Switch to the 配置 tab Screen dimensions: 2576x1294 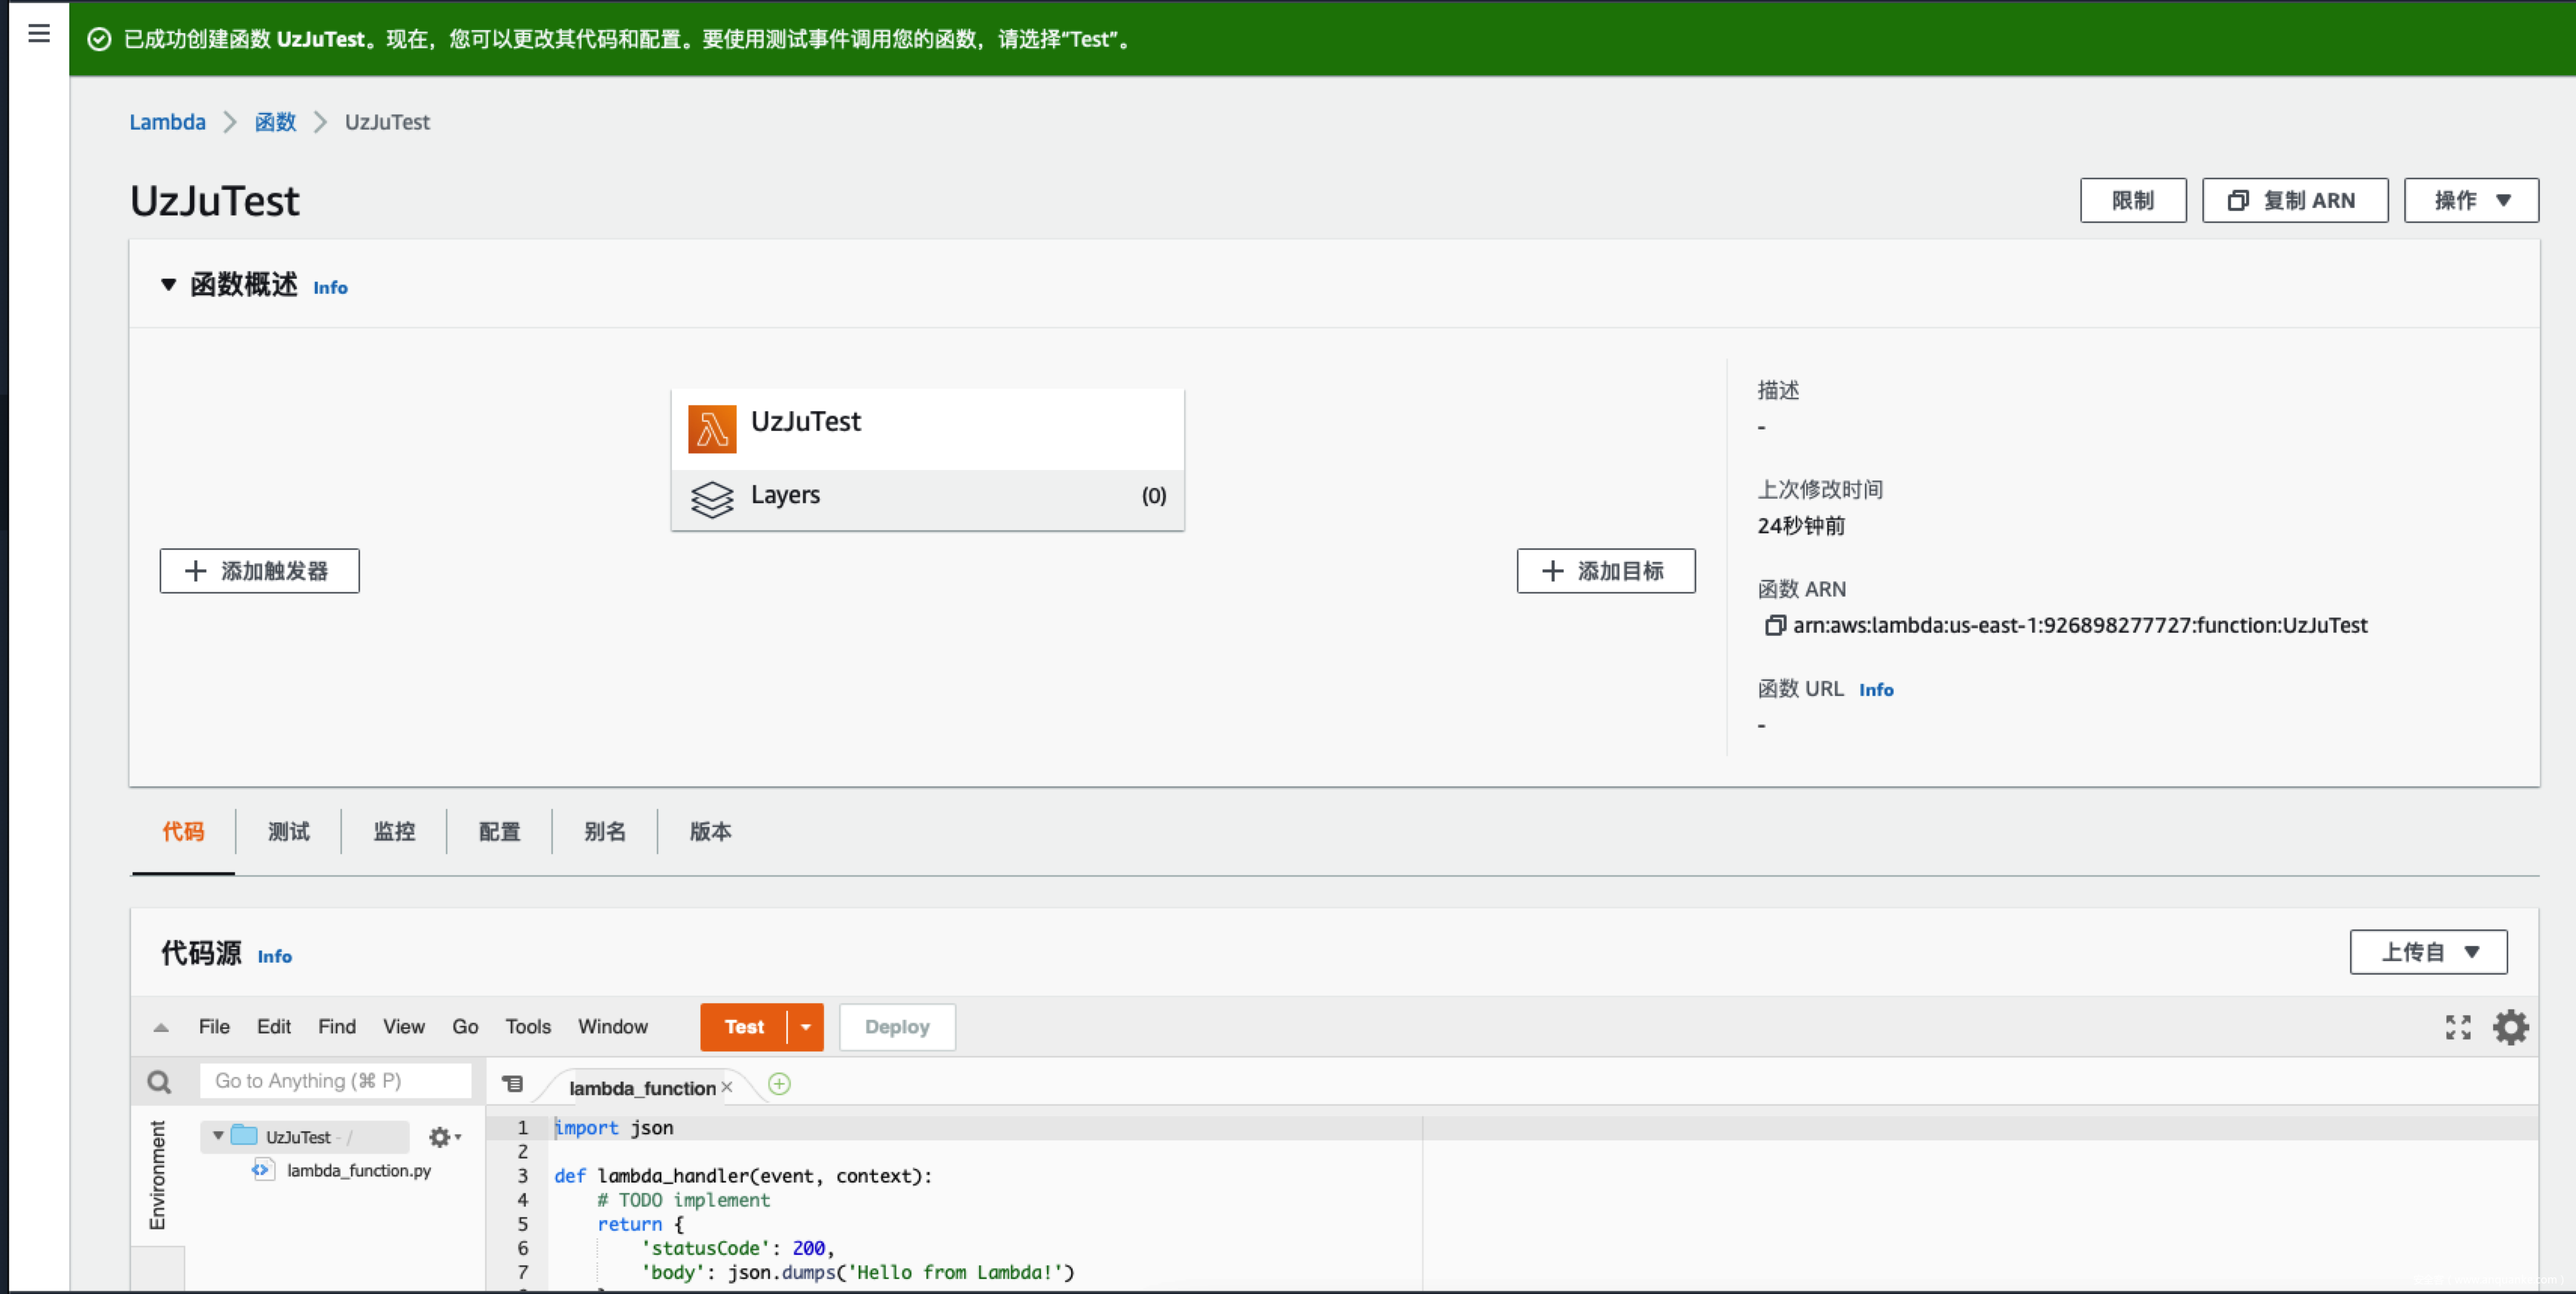(x=499, y=831)
